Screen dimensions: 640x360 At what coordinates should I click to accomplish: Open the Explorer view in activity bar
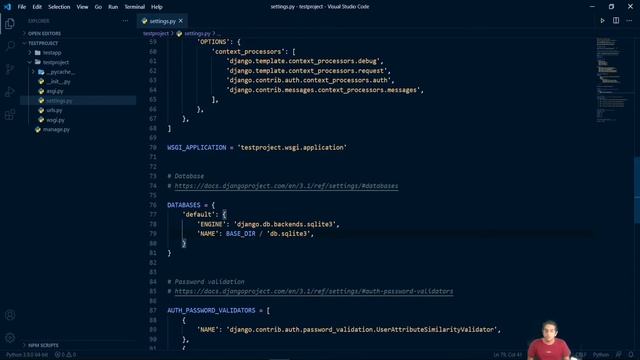click(10, 24)
